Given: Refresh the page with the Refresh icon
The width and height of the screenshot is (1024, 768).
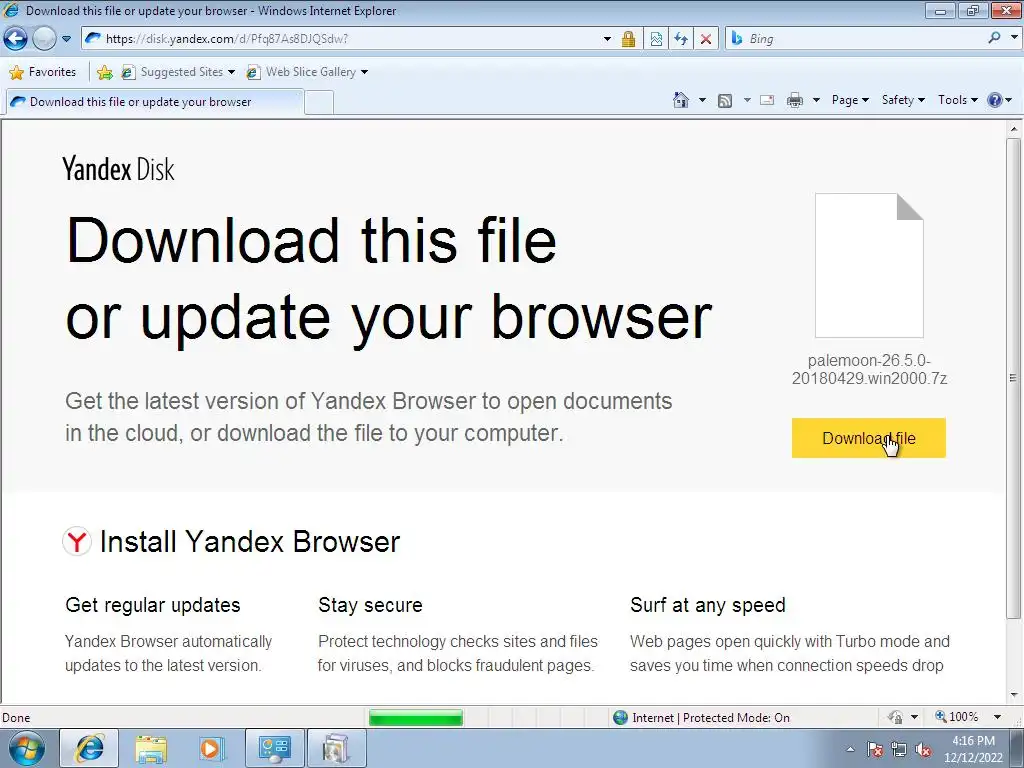Looking at the screenshot, I should point(680,39).
